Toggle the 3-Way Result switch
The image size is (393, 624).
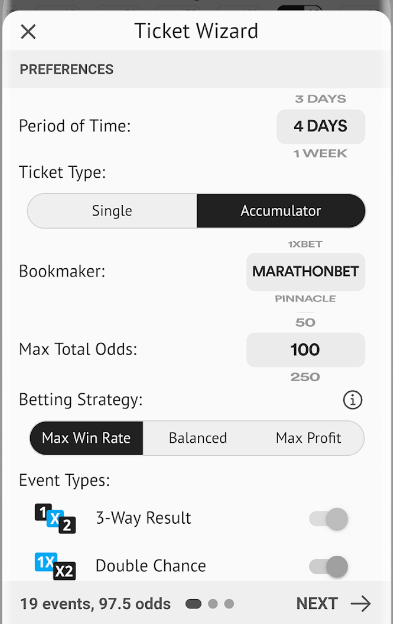329,519
